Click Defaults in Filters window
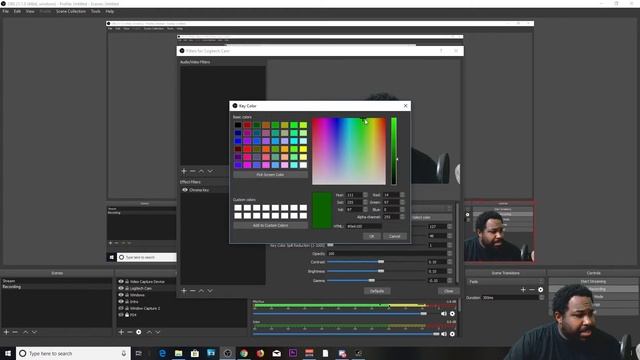 377,291
